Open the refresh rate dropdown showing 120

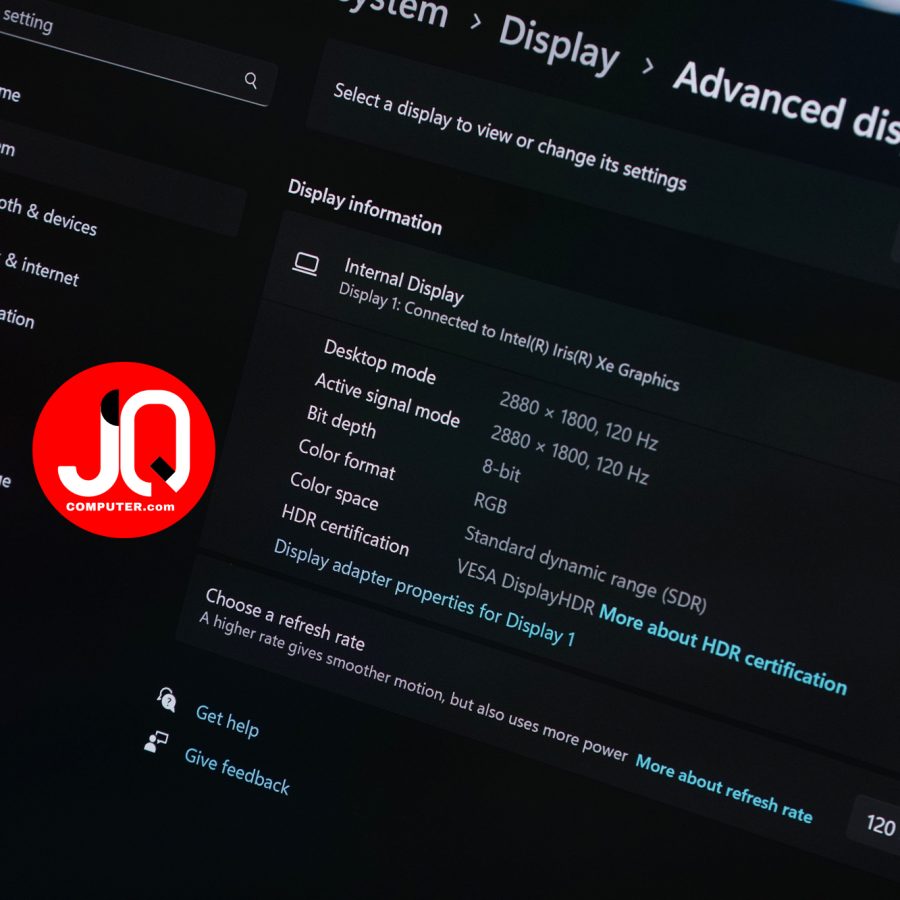pyautogui.click(x=876, y=824)
